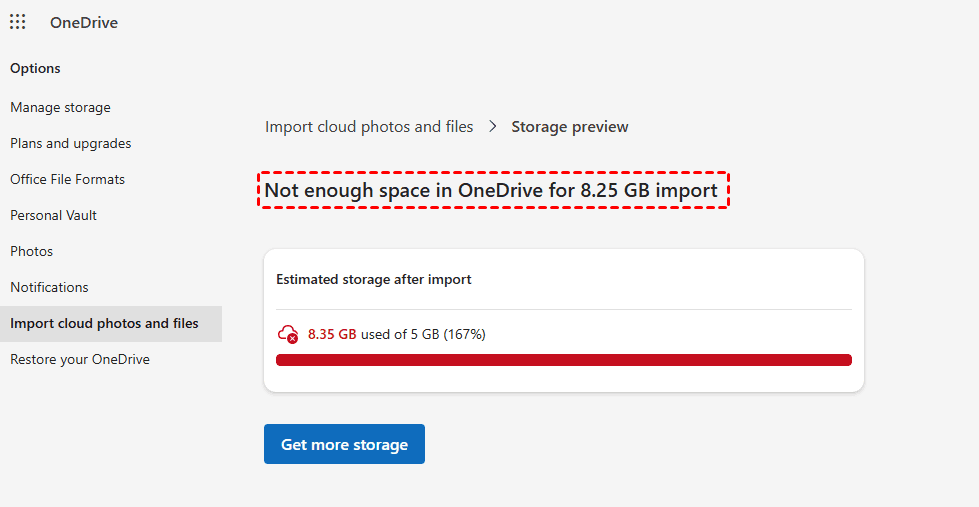This screenshot has height=507, width=979.
Task: Click the Storage preview breadcrumb
Action: click(570, 127)
